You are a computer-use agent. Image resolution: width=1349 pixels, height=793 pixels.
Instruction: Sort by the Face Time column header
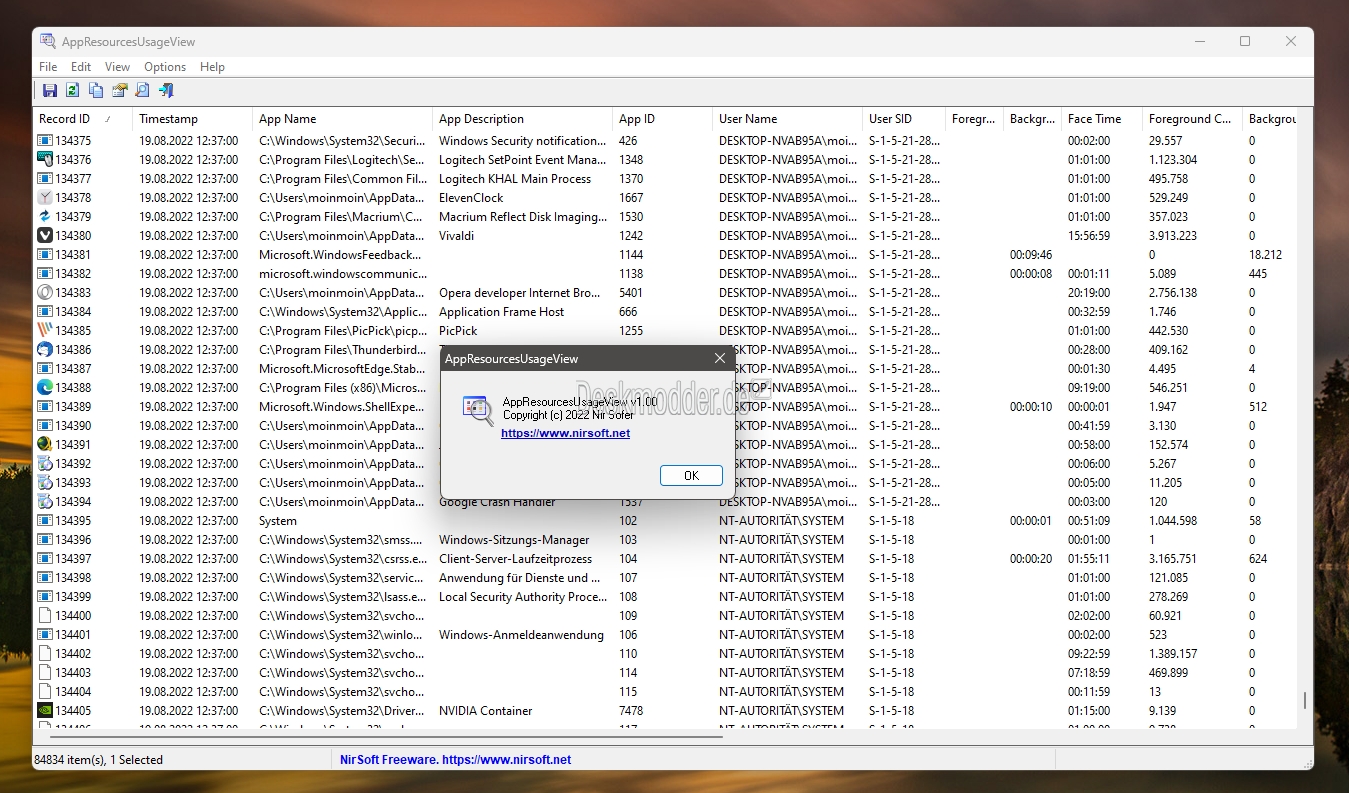click(1102, 119)
